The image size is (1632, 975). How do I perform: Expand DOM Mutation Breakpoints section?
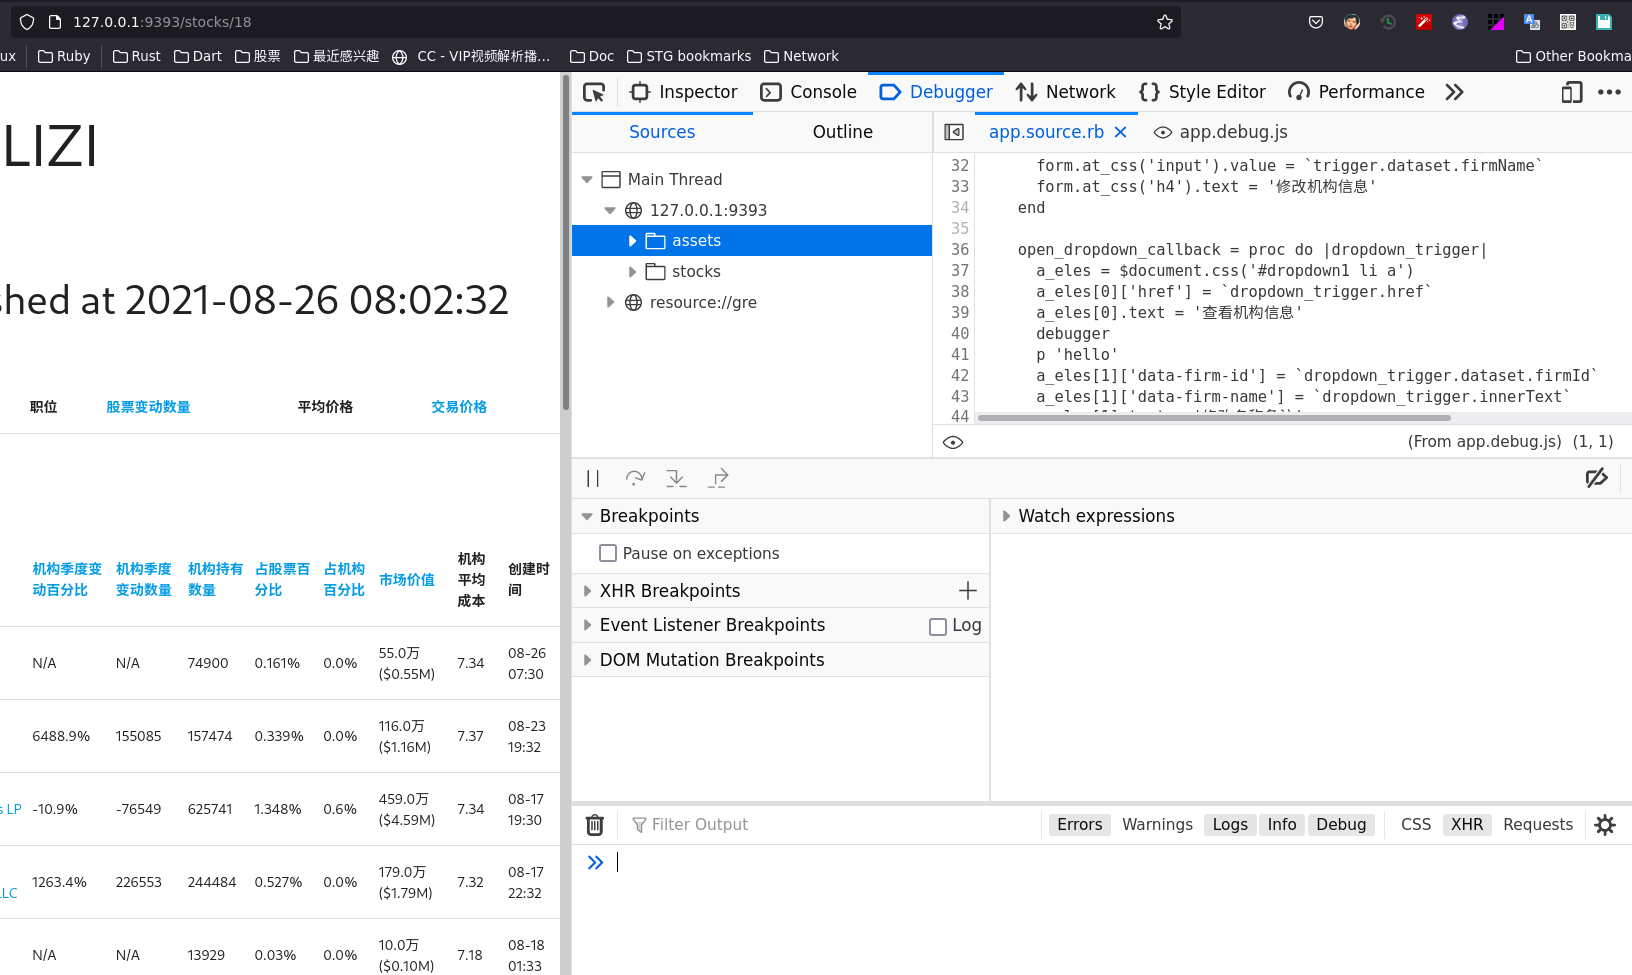(x=587, y=660)
